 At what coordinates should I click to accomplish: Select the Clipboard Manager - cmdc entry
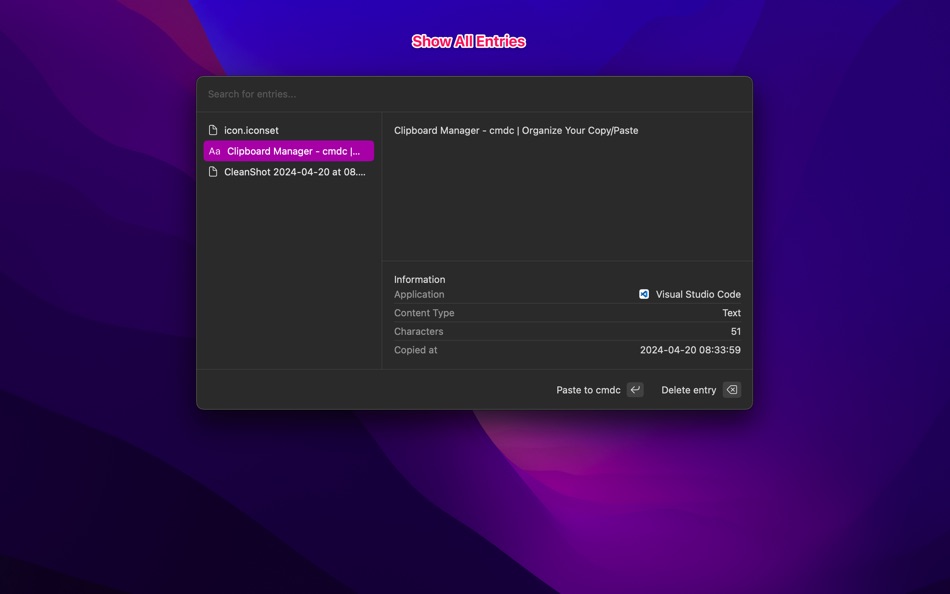tap(290, 151)
